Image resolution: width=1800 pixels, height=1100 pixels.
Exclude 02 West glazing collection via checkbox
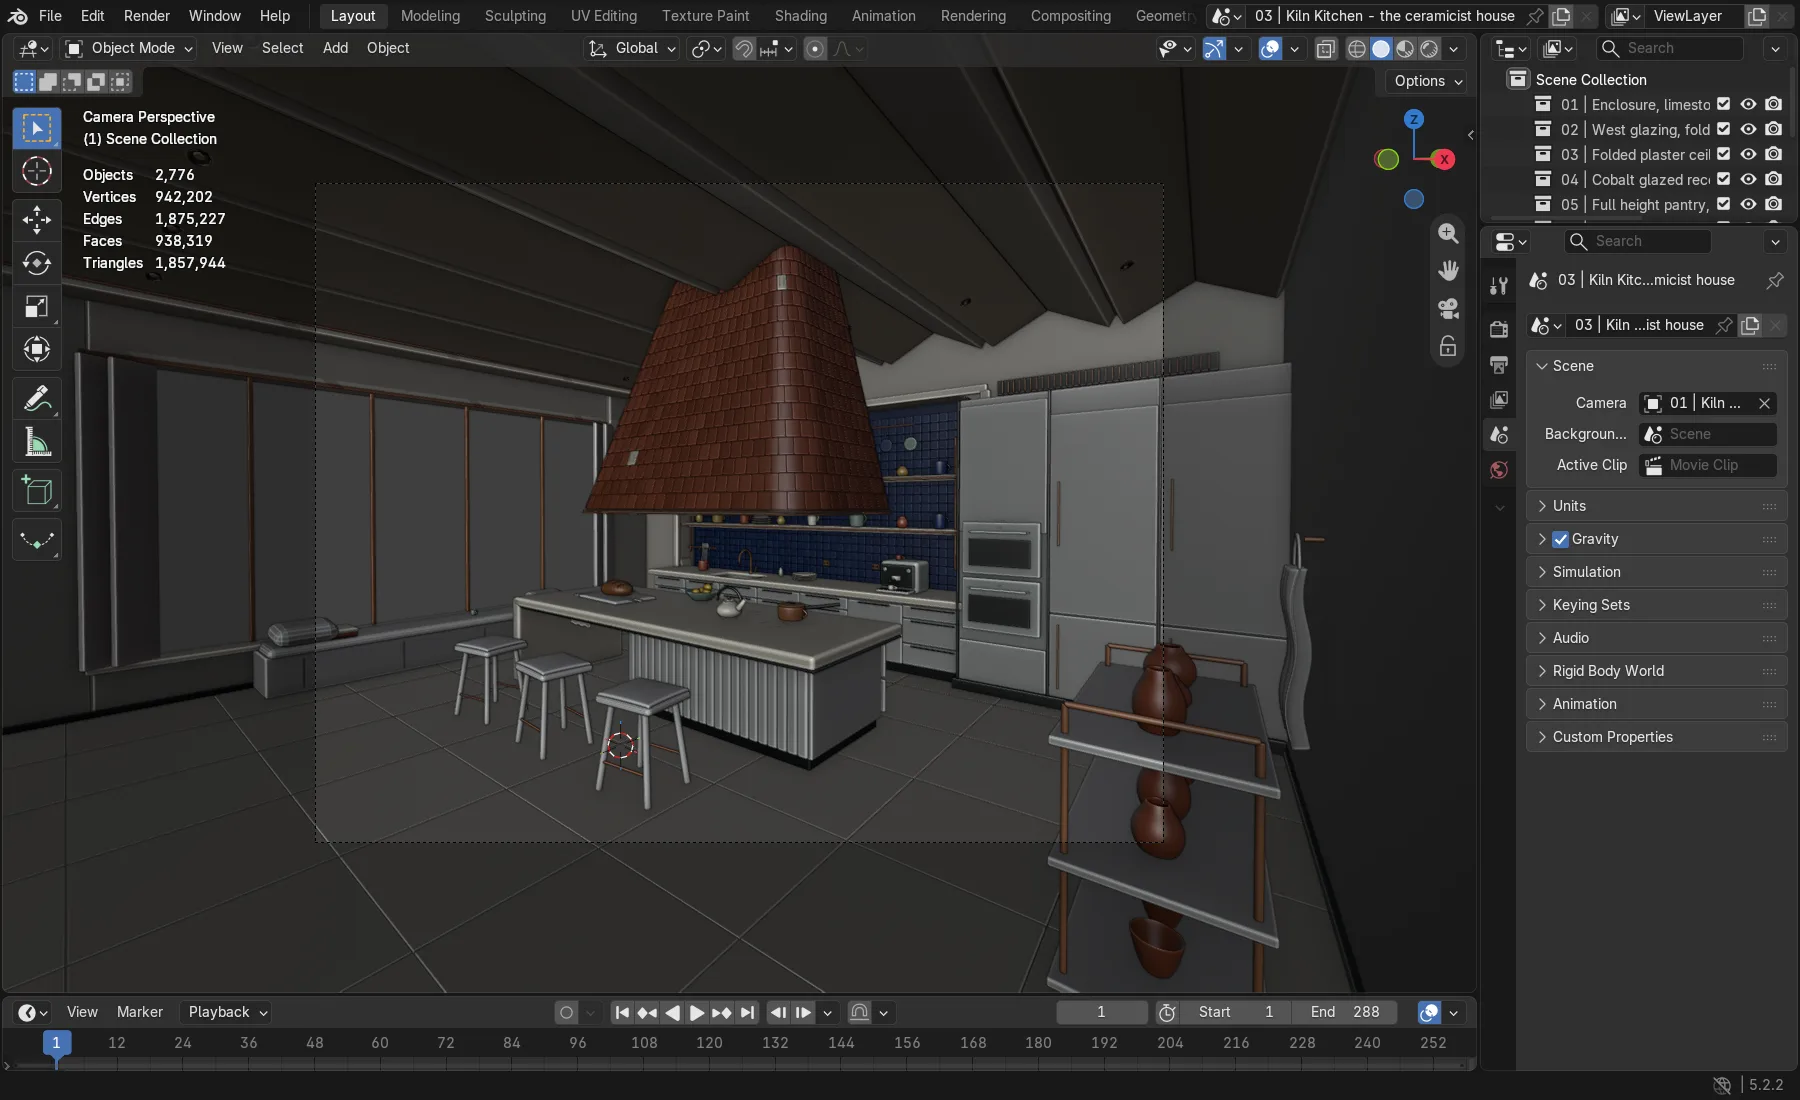[1723, 129]
